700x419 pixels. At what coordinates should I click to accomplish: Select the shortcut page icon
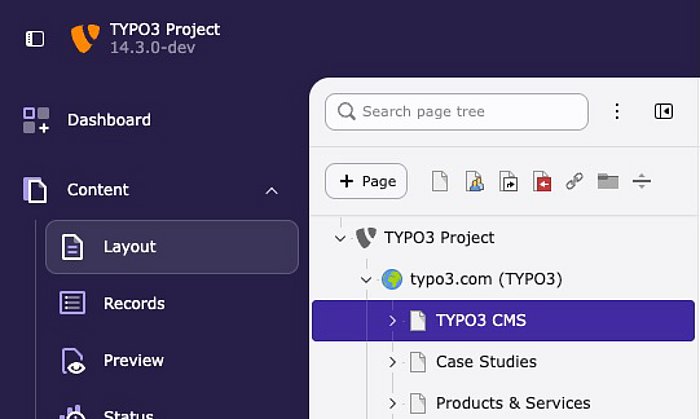[508, 181]
